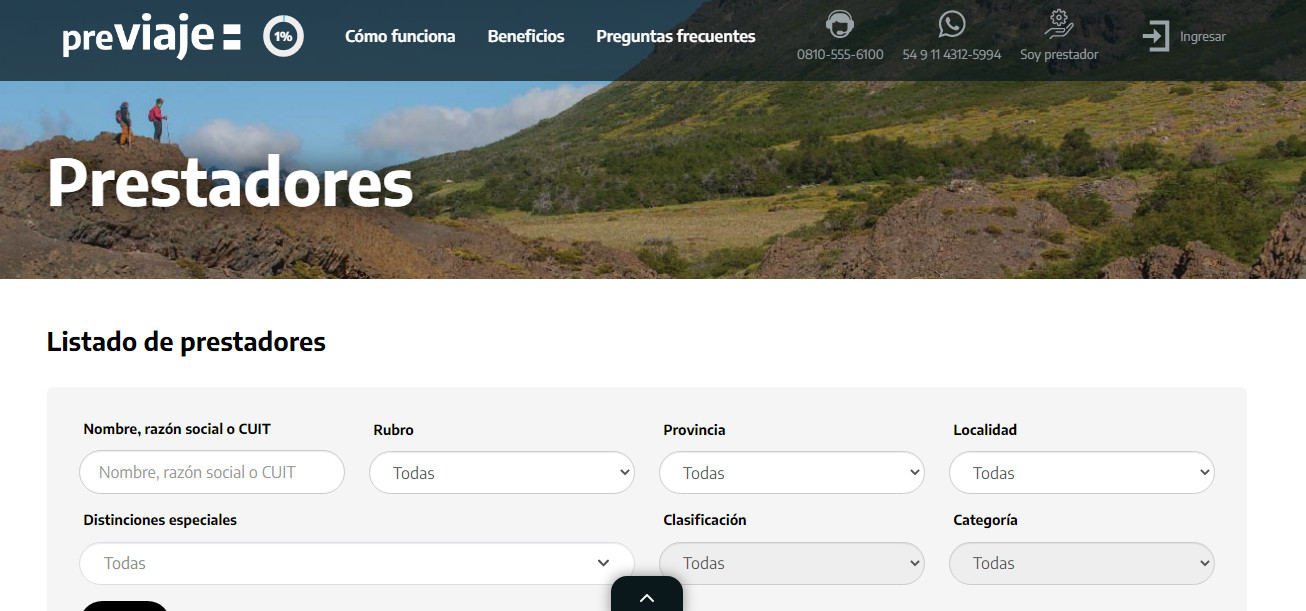Click the 1% circular progress indicator
Viewport: 1306px width, 611px height.
tap(283, 37)
